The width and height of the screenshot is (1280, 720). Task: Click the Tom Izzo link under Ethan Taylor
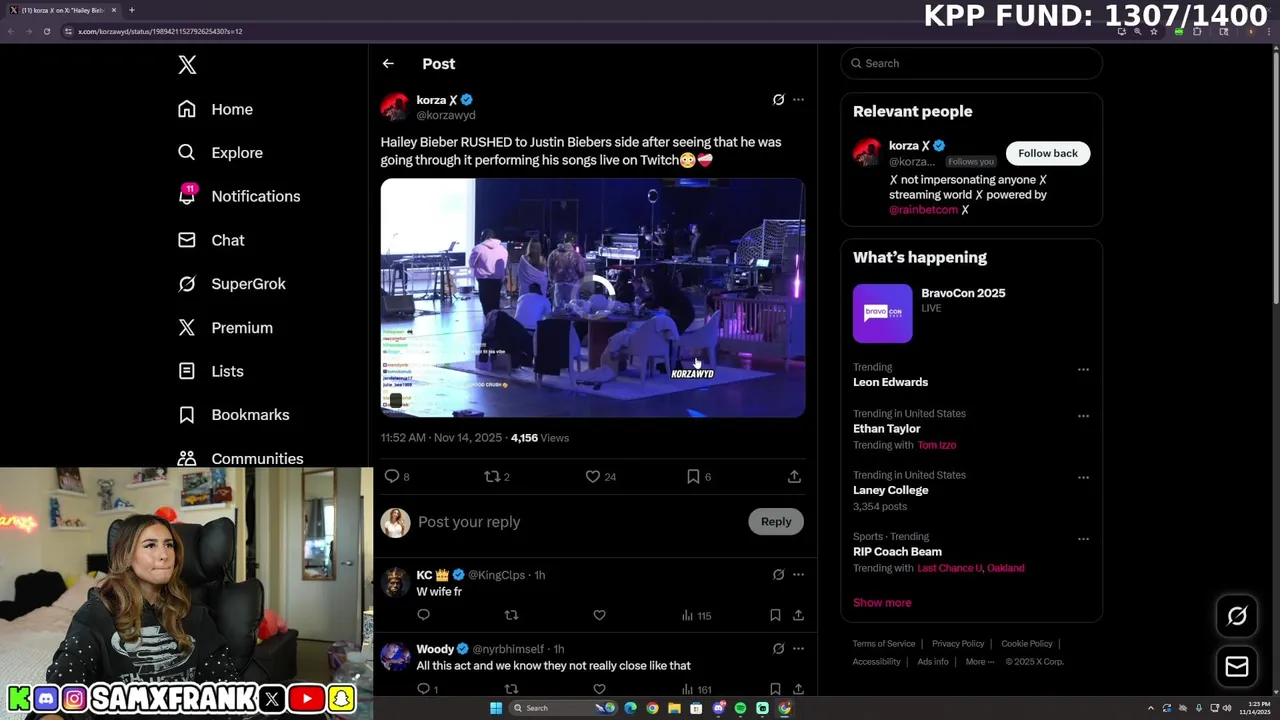pos(937,445)
